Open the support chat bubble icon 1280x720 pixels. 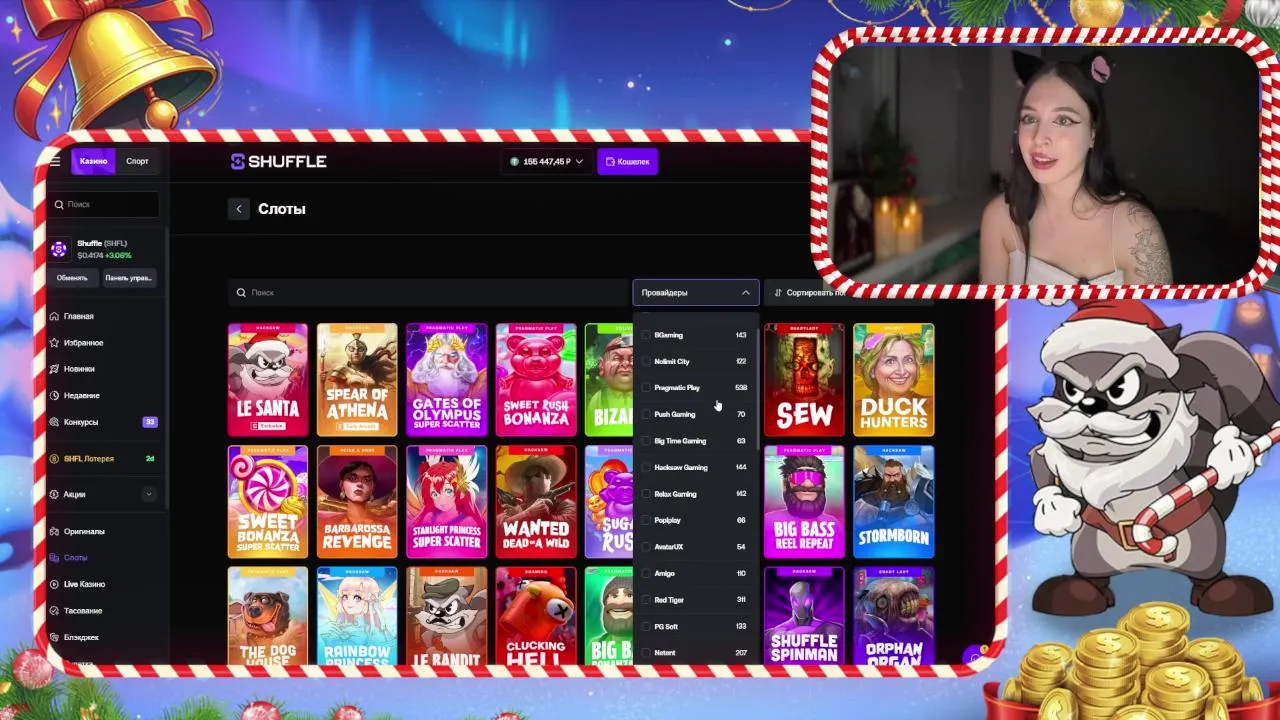(975, 656)
